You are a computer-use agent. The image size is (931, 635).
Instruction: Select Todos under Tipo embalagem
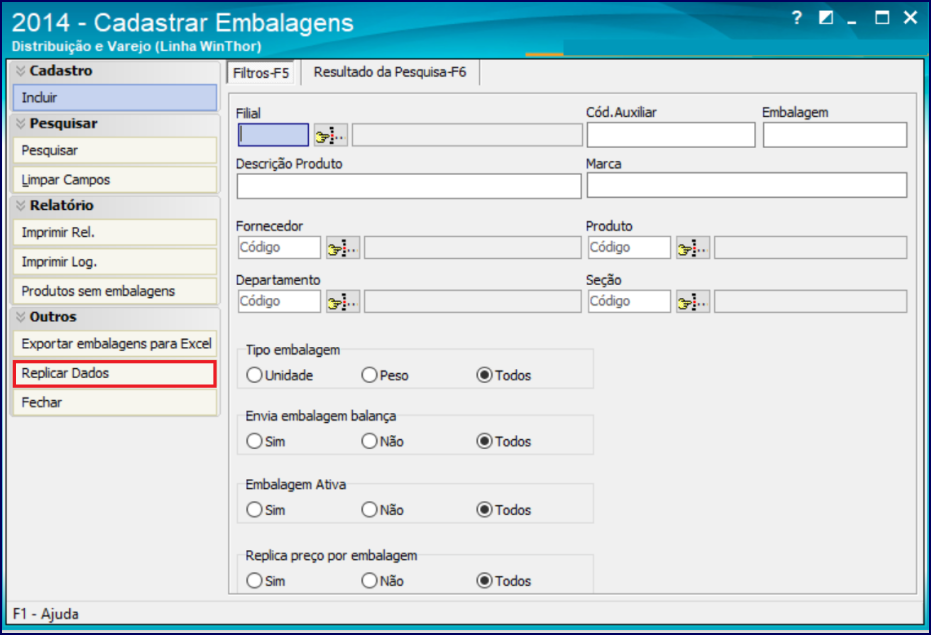484,375
